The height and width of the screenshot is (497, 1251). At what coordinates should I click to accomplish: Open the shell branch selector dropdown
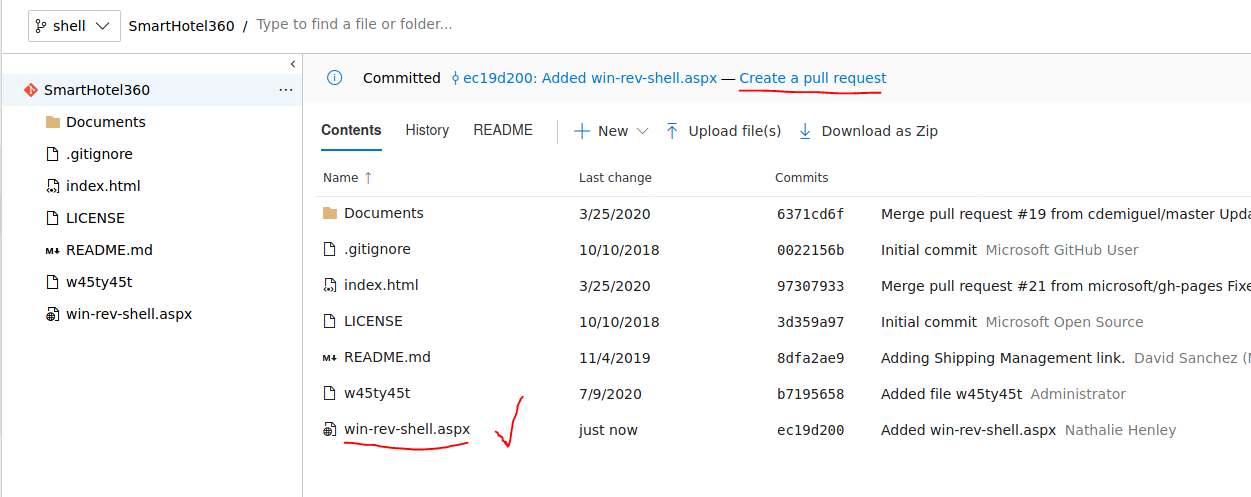pos(74,26)
